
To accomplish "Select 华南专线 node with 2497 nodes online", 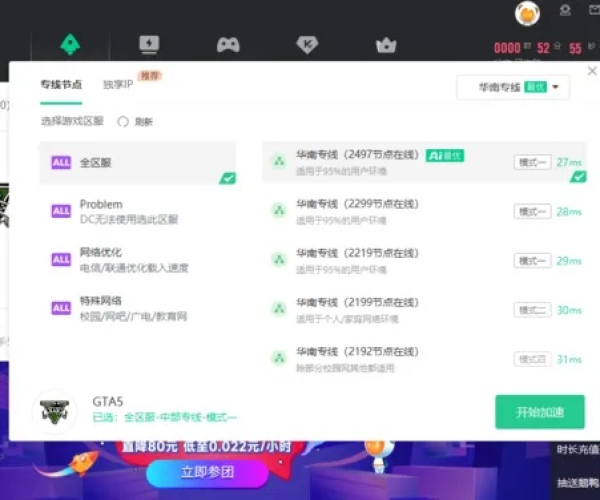I will pos(424,163).
